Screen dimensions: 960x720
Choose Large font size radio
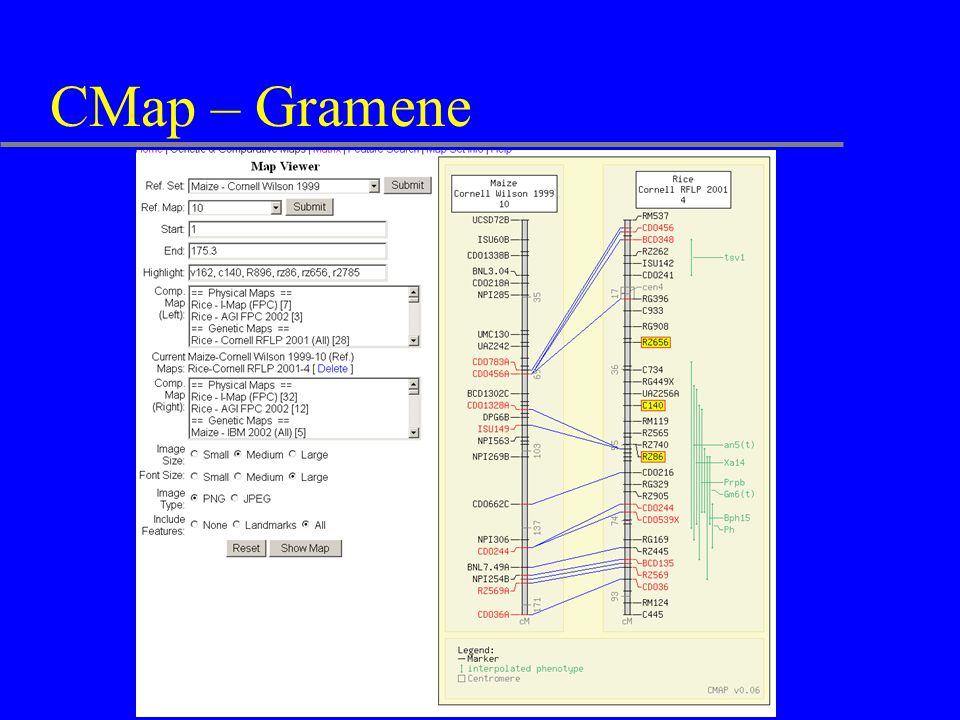293,476
